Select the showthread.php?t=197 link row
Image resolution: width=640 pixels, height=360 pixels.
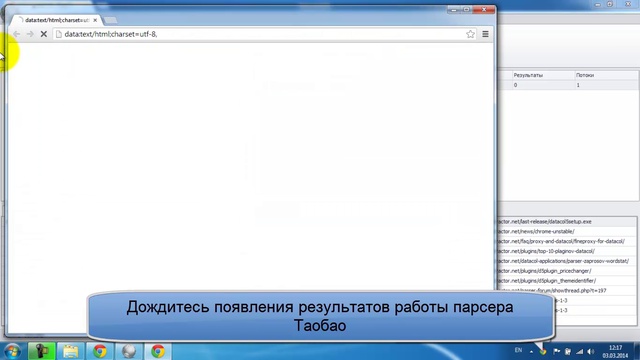point(567,291)
